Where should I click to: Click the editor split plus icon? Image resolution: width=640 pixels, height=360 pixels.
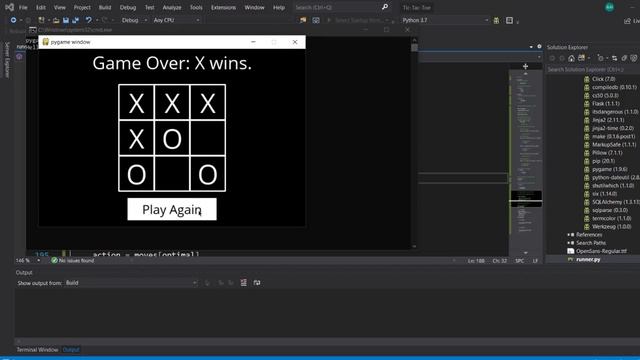pyautogui.click(x=525, y=66)
